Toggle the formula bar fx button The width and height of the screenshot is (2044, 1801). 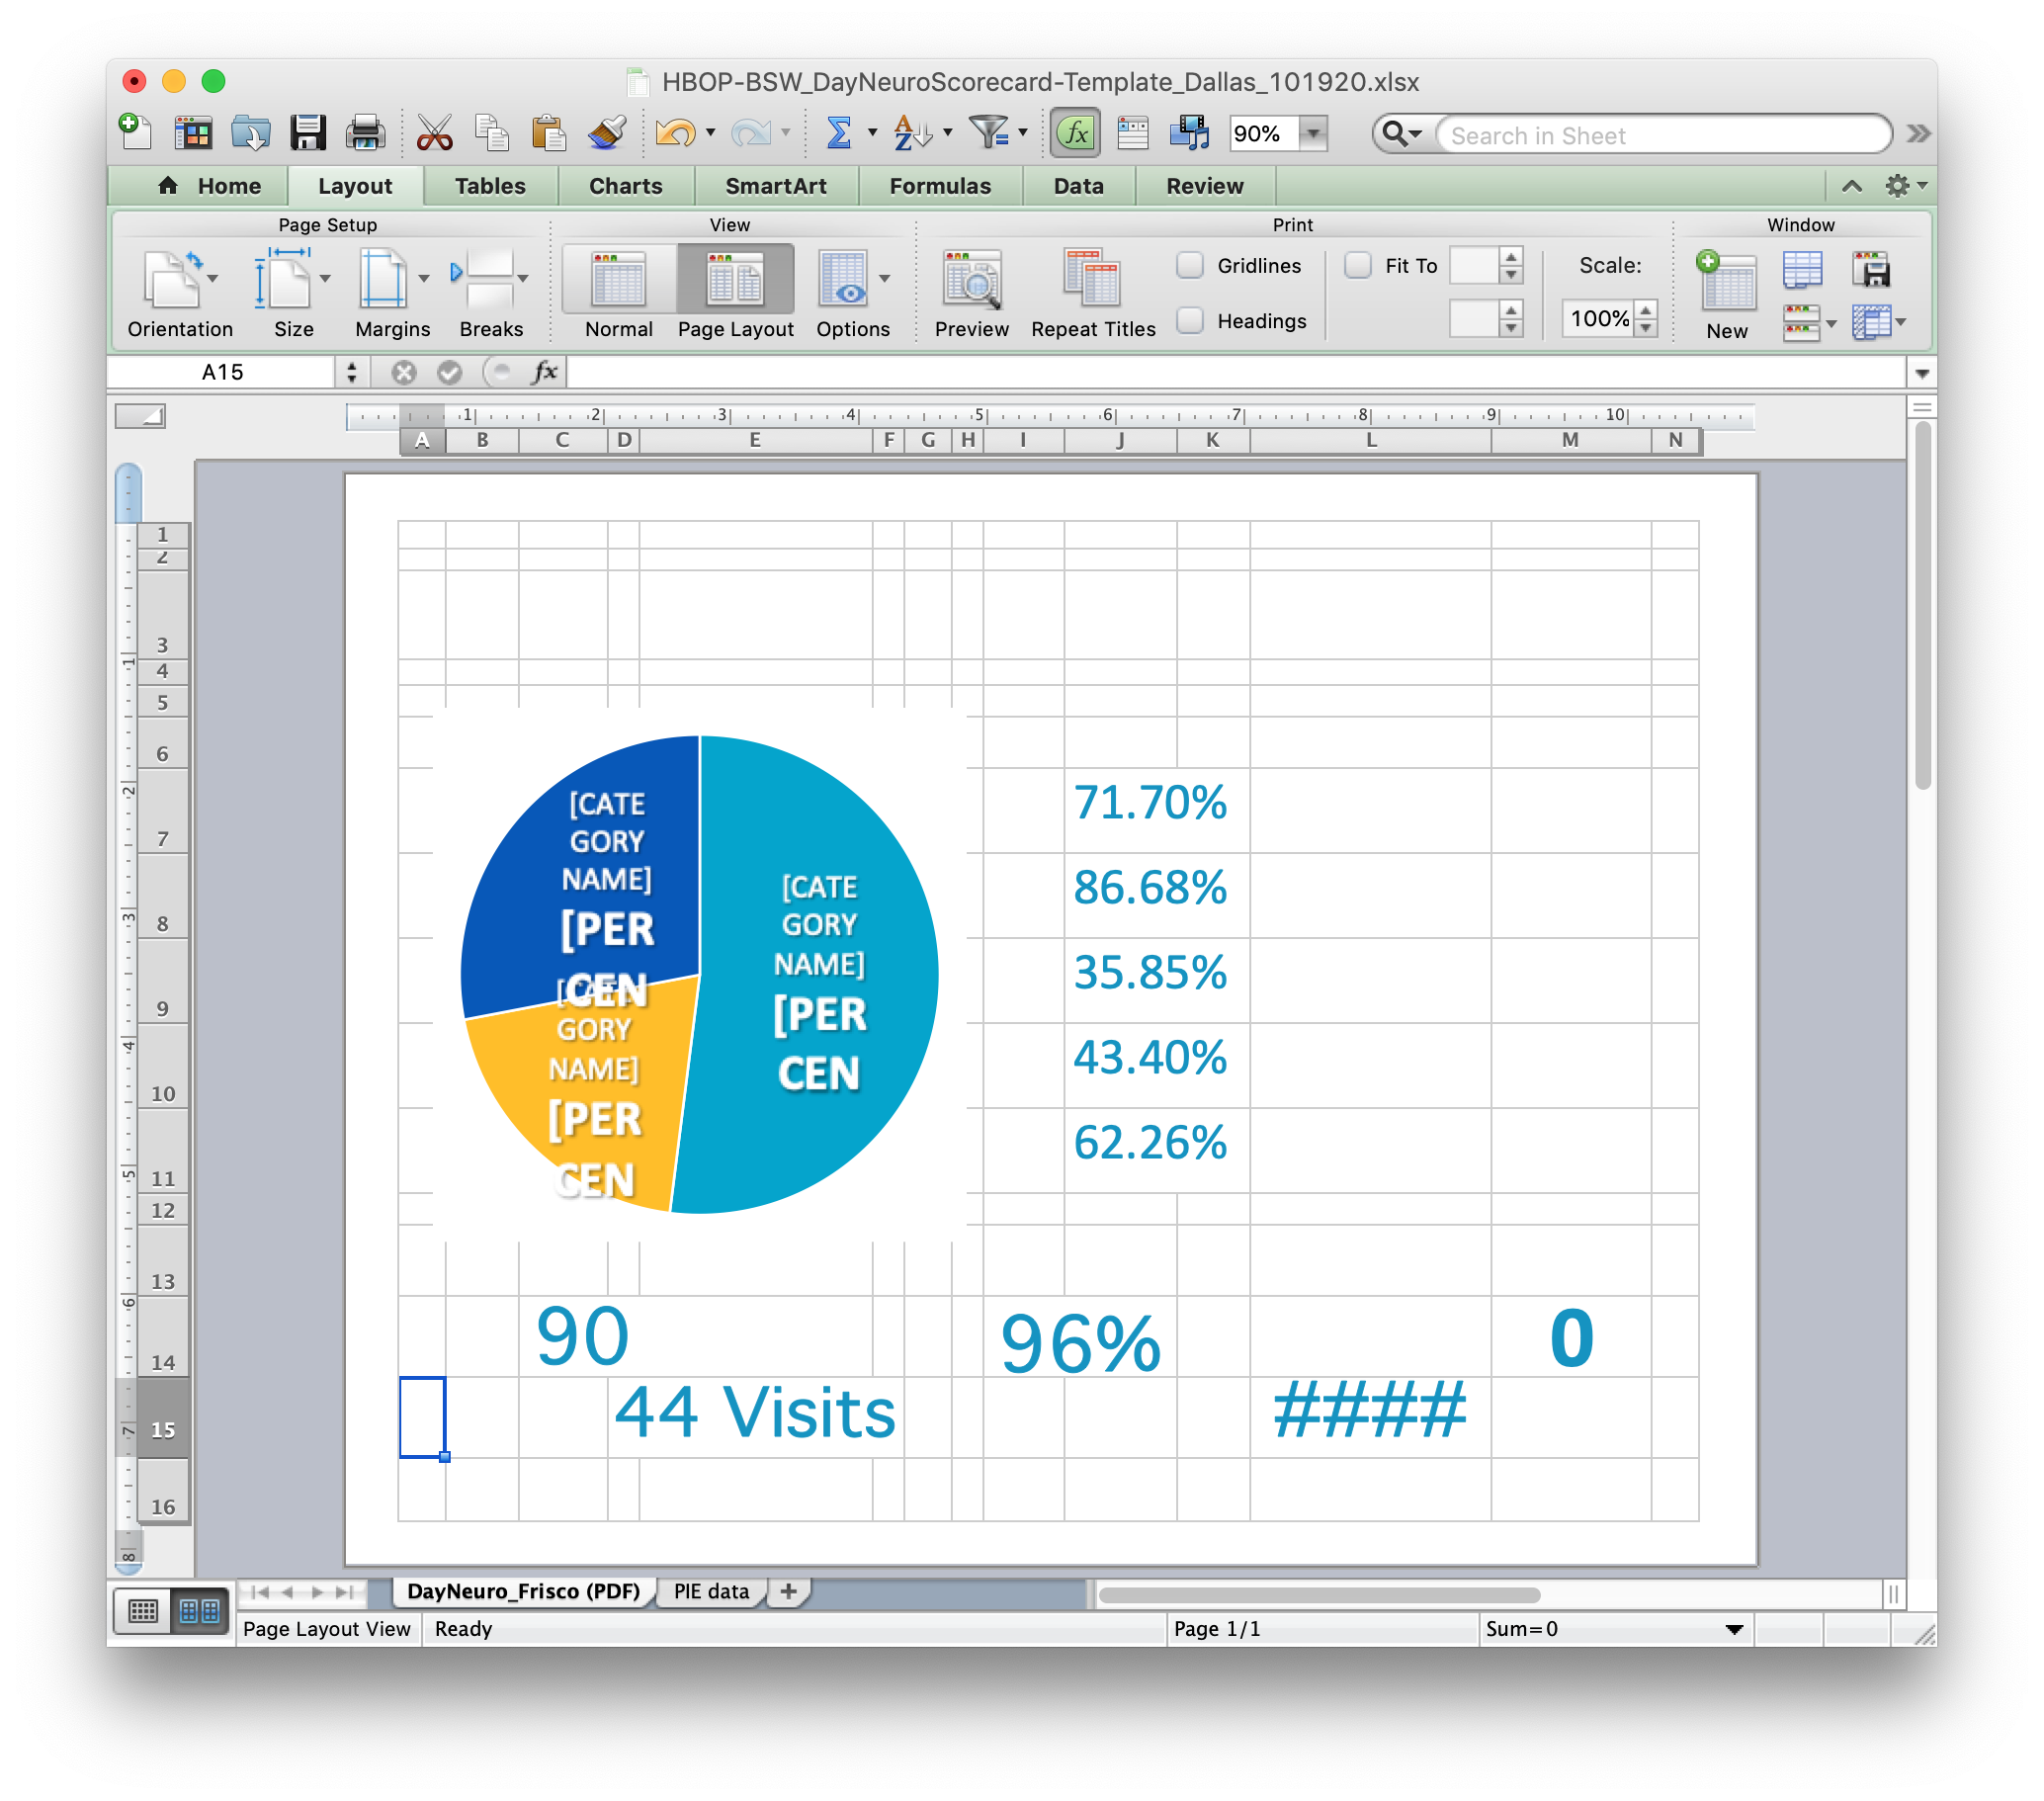coord(1075,133)
